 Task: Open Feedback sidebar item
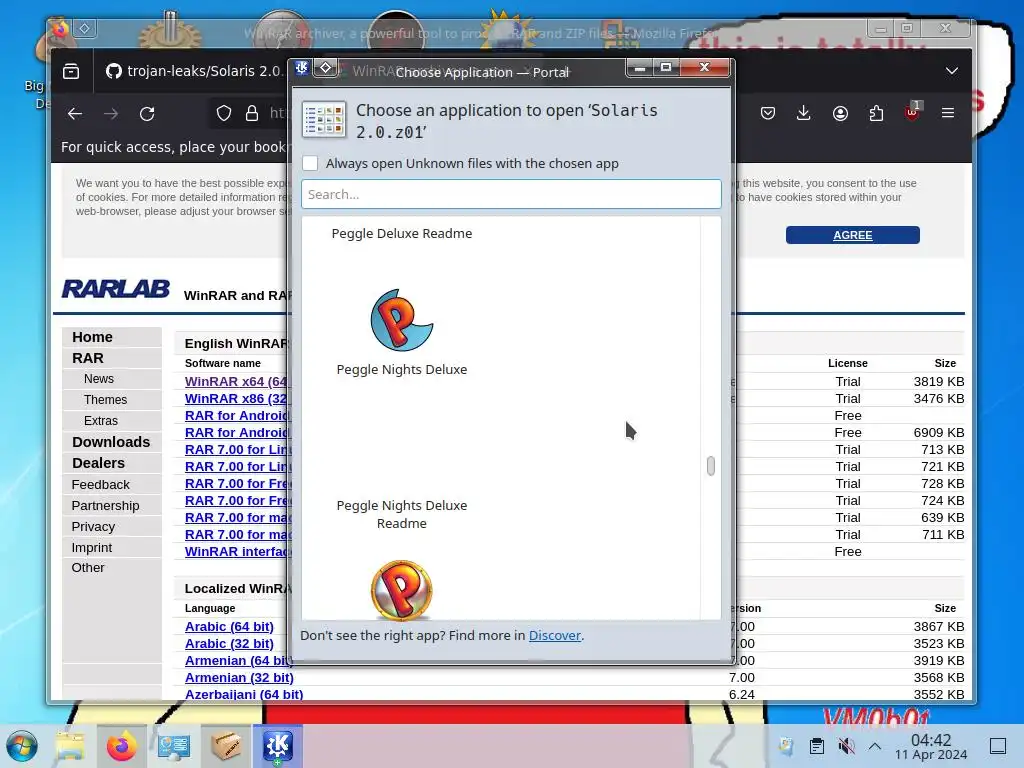[101, 485]
